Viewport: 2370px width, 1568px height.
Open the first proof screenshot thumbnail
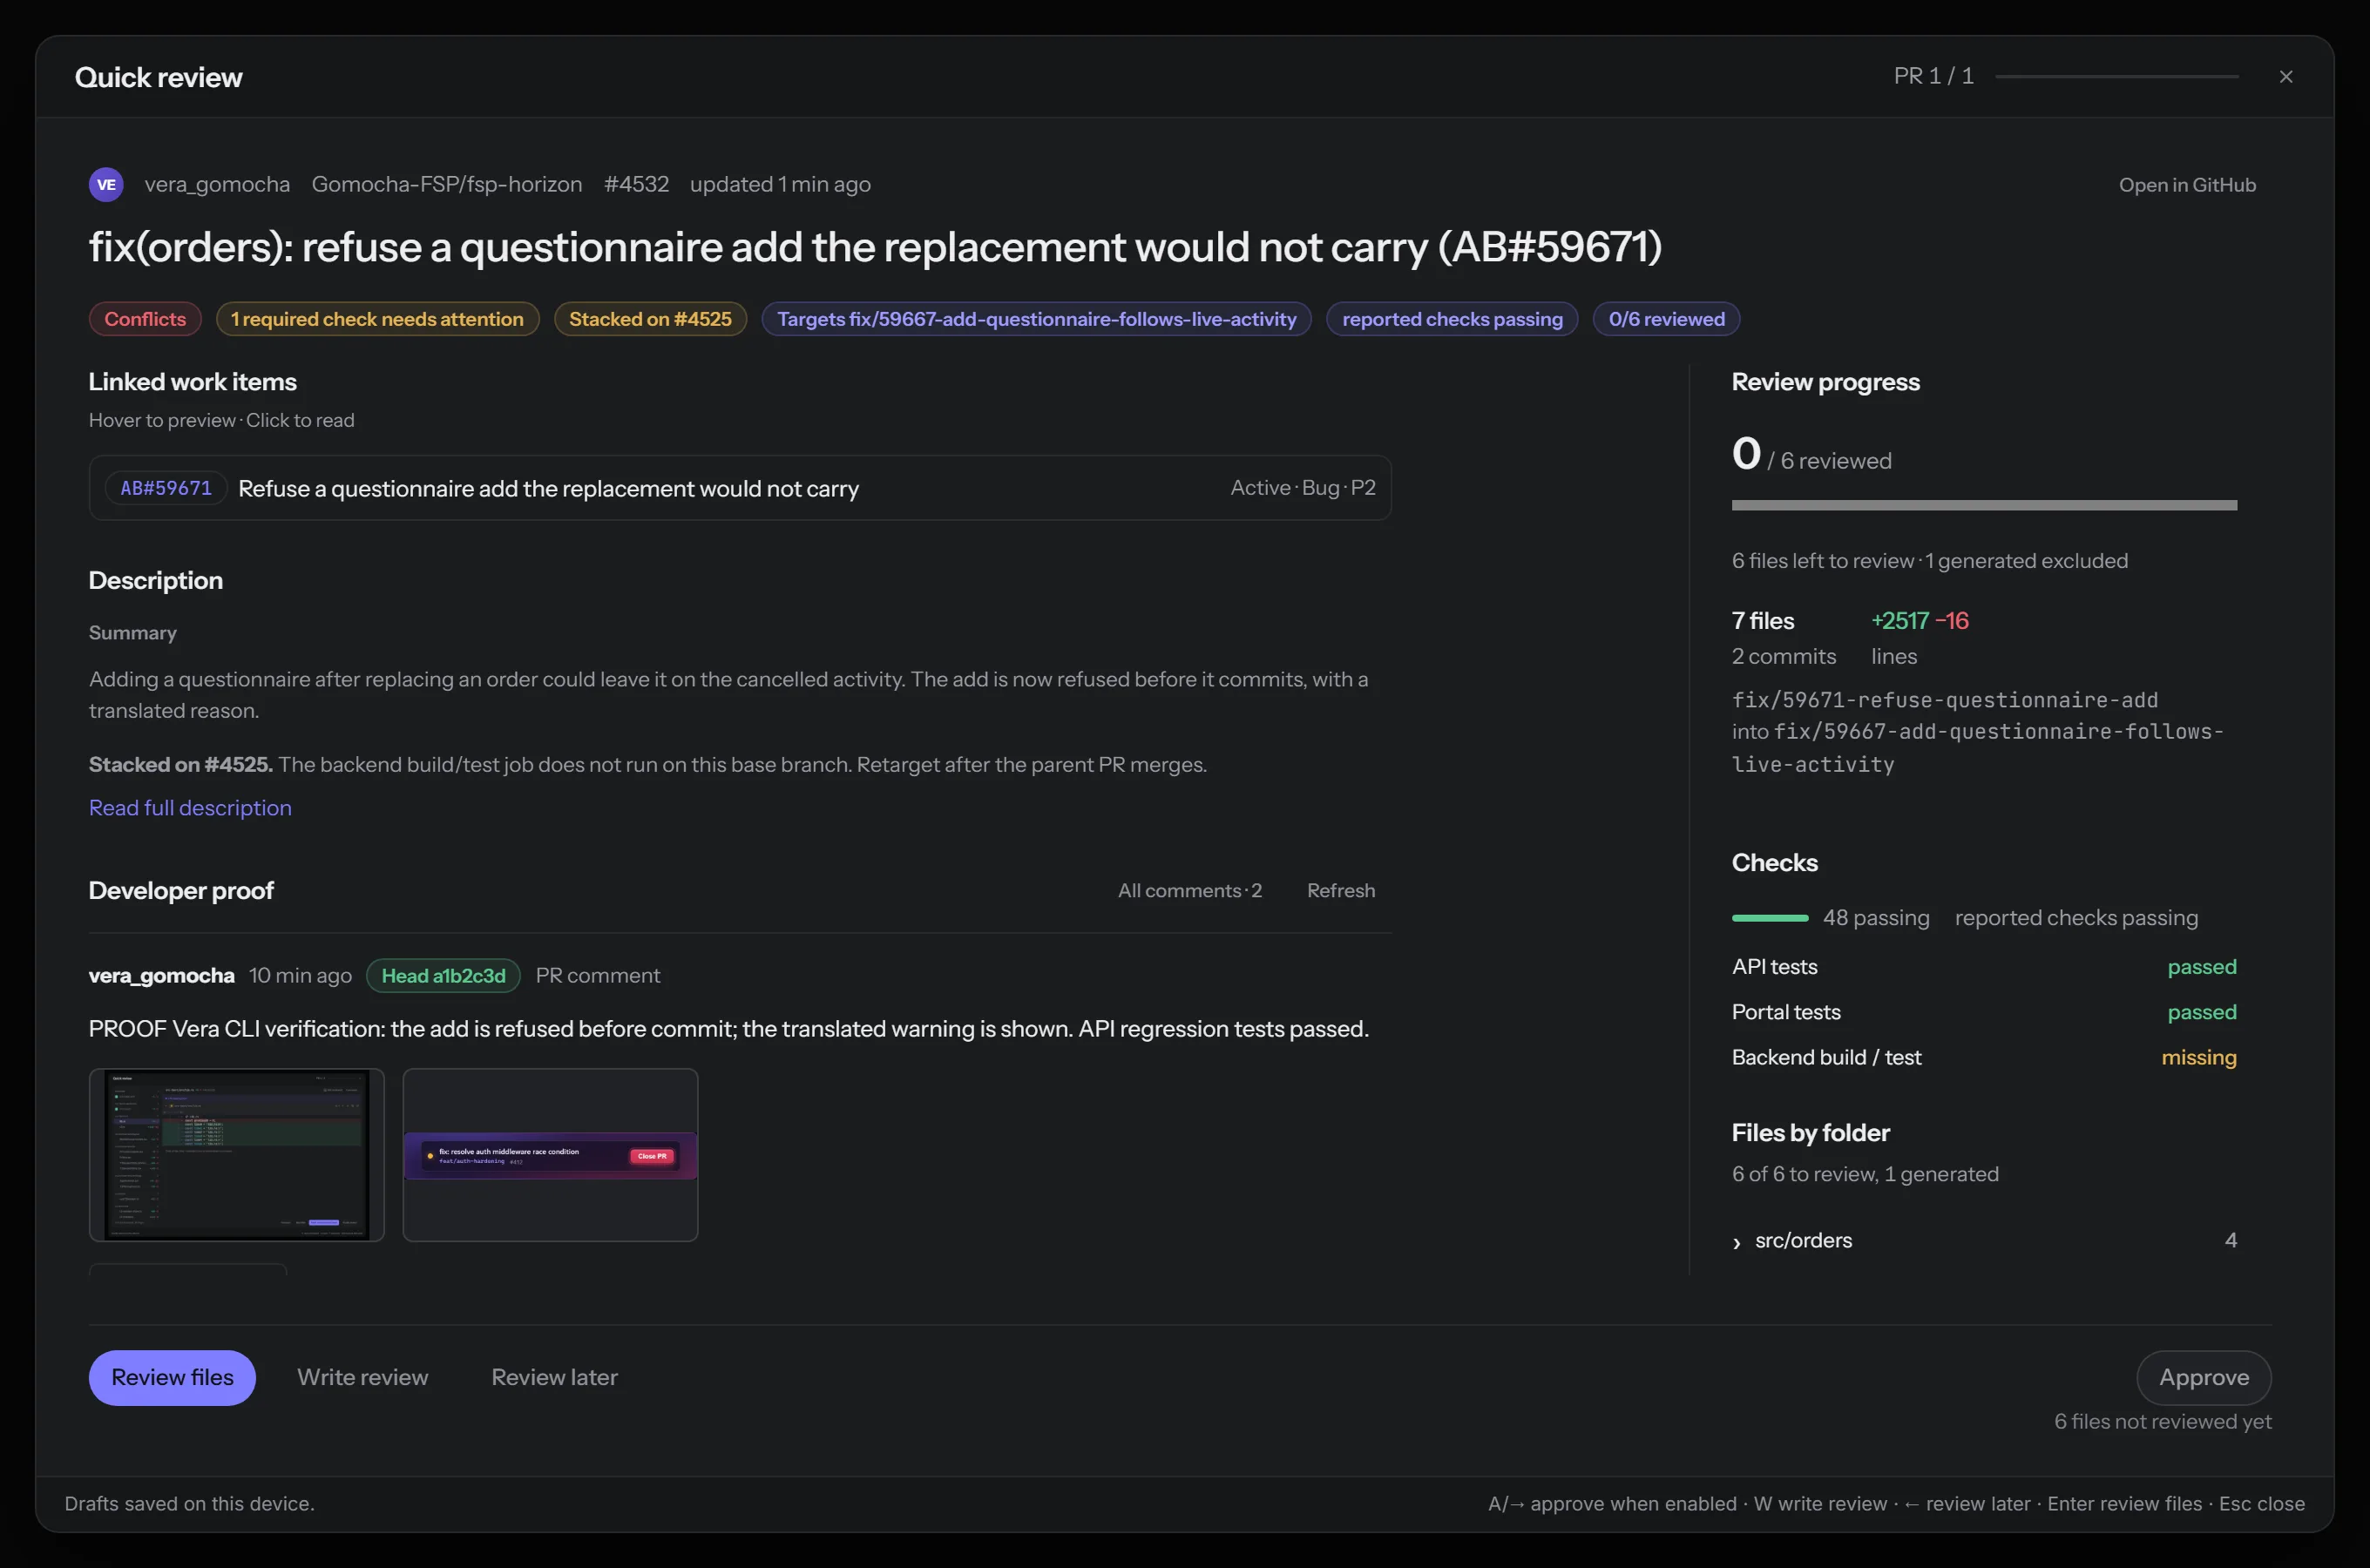click(236, 1155)
